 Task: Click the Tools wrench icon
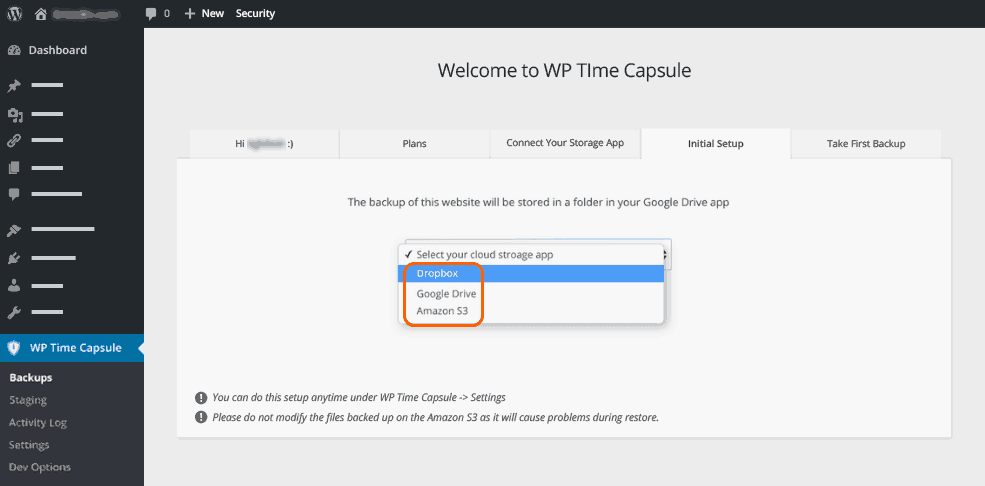tap(14, 312)
